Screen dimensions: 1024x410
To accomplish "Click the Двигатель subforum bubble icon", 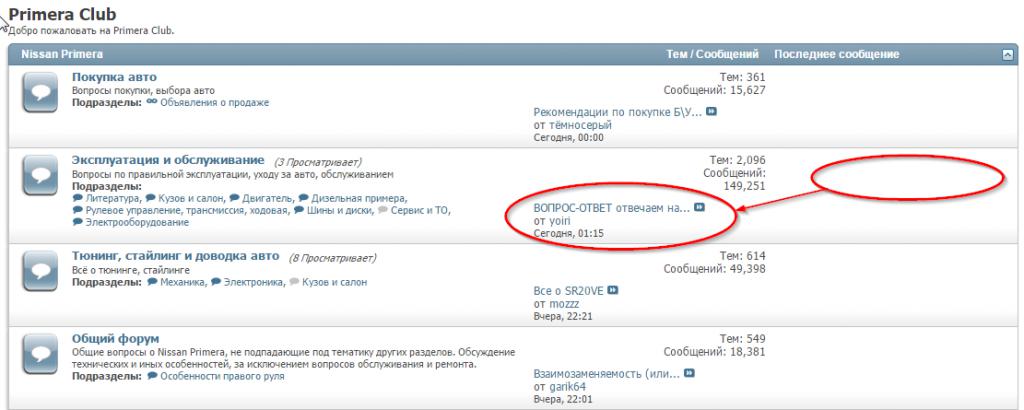I will click(234, 198).
